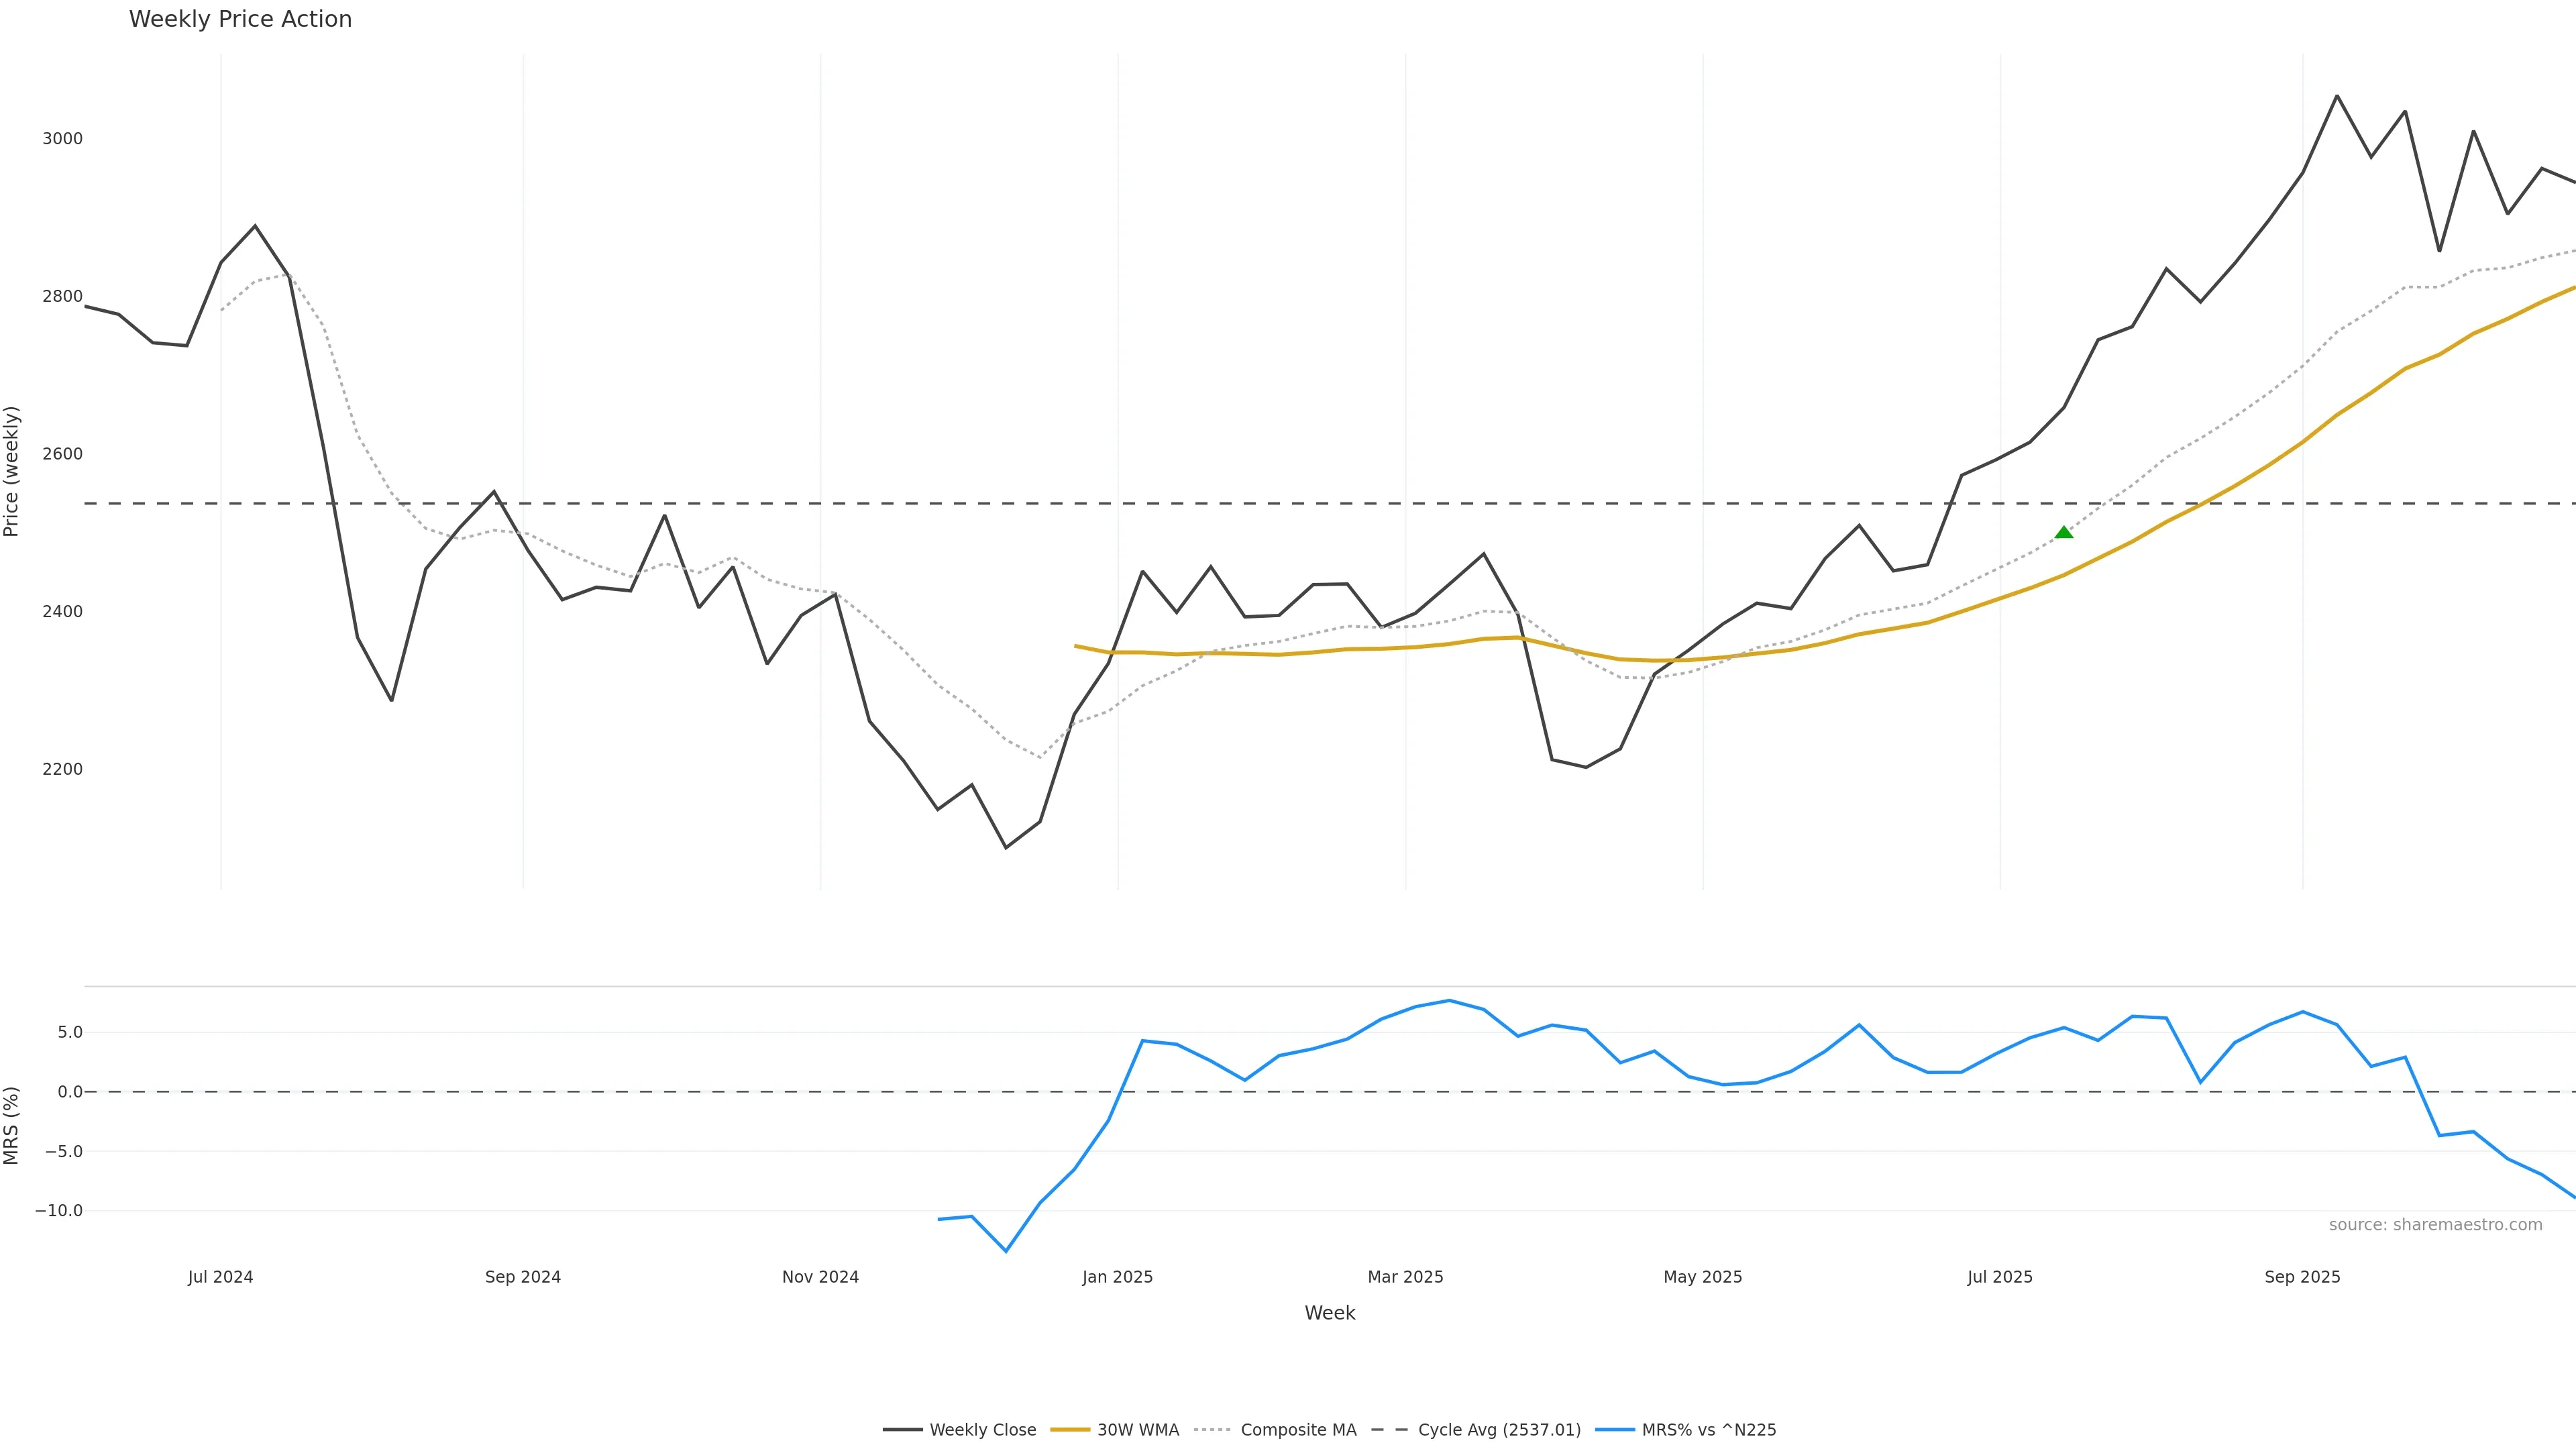Click the Jan 2025 x-axis tick label
2576x1449 pixels.
click(x=1117, y=1277)
